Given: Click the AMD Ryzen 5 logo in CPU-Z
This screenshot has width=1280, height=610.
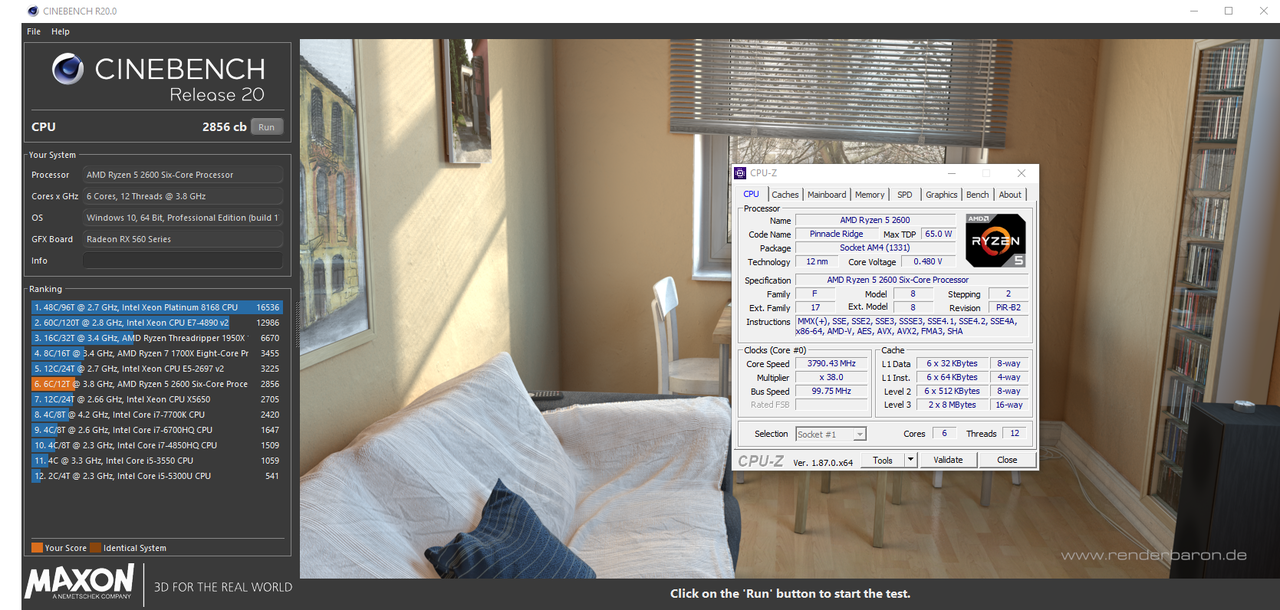Looking at the screenshot, I should click(995, 239).
